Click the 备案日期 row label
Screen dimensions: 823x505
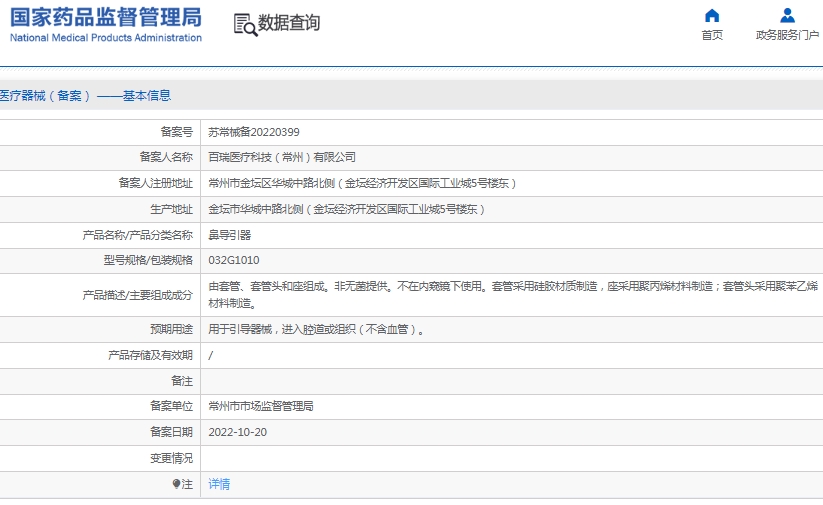point(172,432)
